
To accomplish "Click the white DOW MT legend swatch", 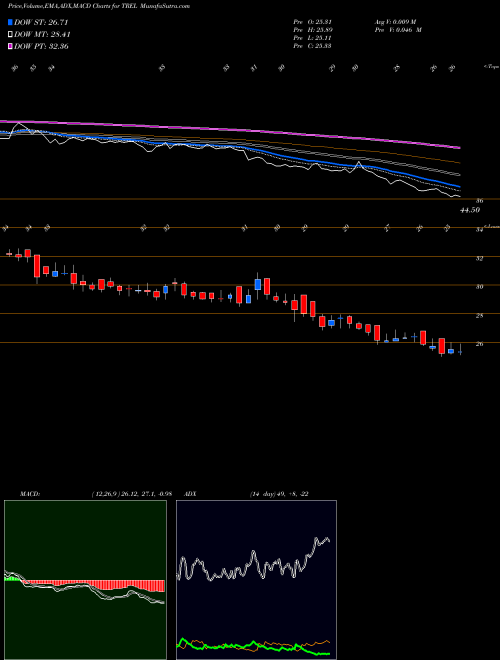I will tap(10, 34).
